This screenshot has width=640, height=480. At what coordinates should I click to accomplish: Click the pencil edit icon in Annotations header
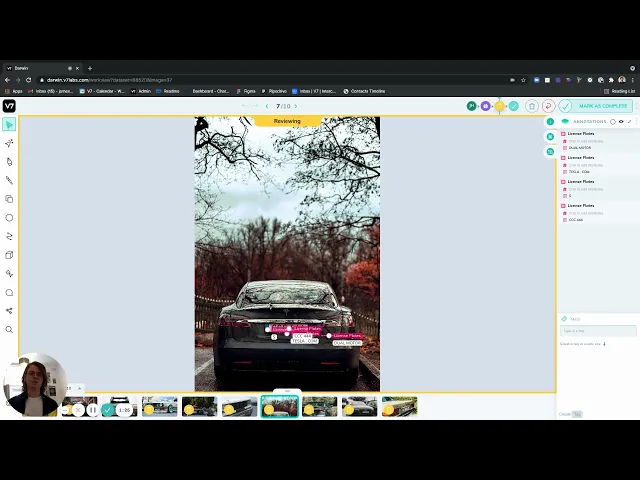[629, 122]
